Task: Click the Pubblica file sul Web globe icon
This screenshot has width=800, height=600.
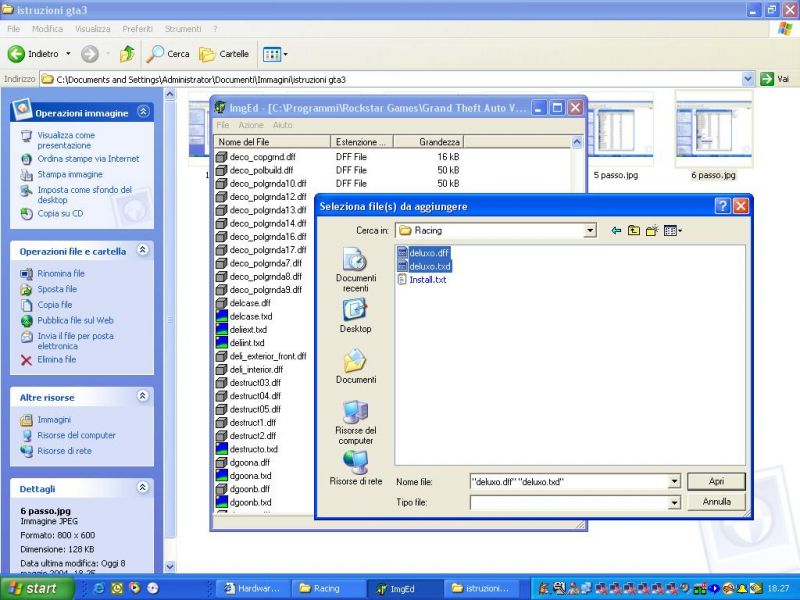Action: [26, 321]
